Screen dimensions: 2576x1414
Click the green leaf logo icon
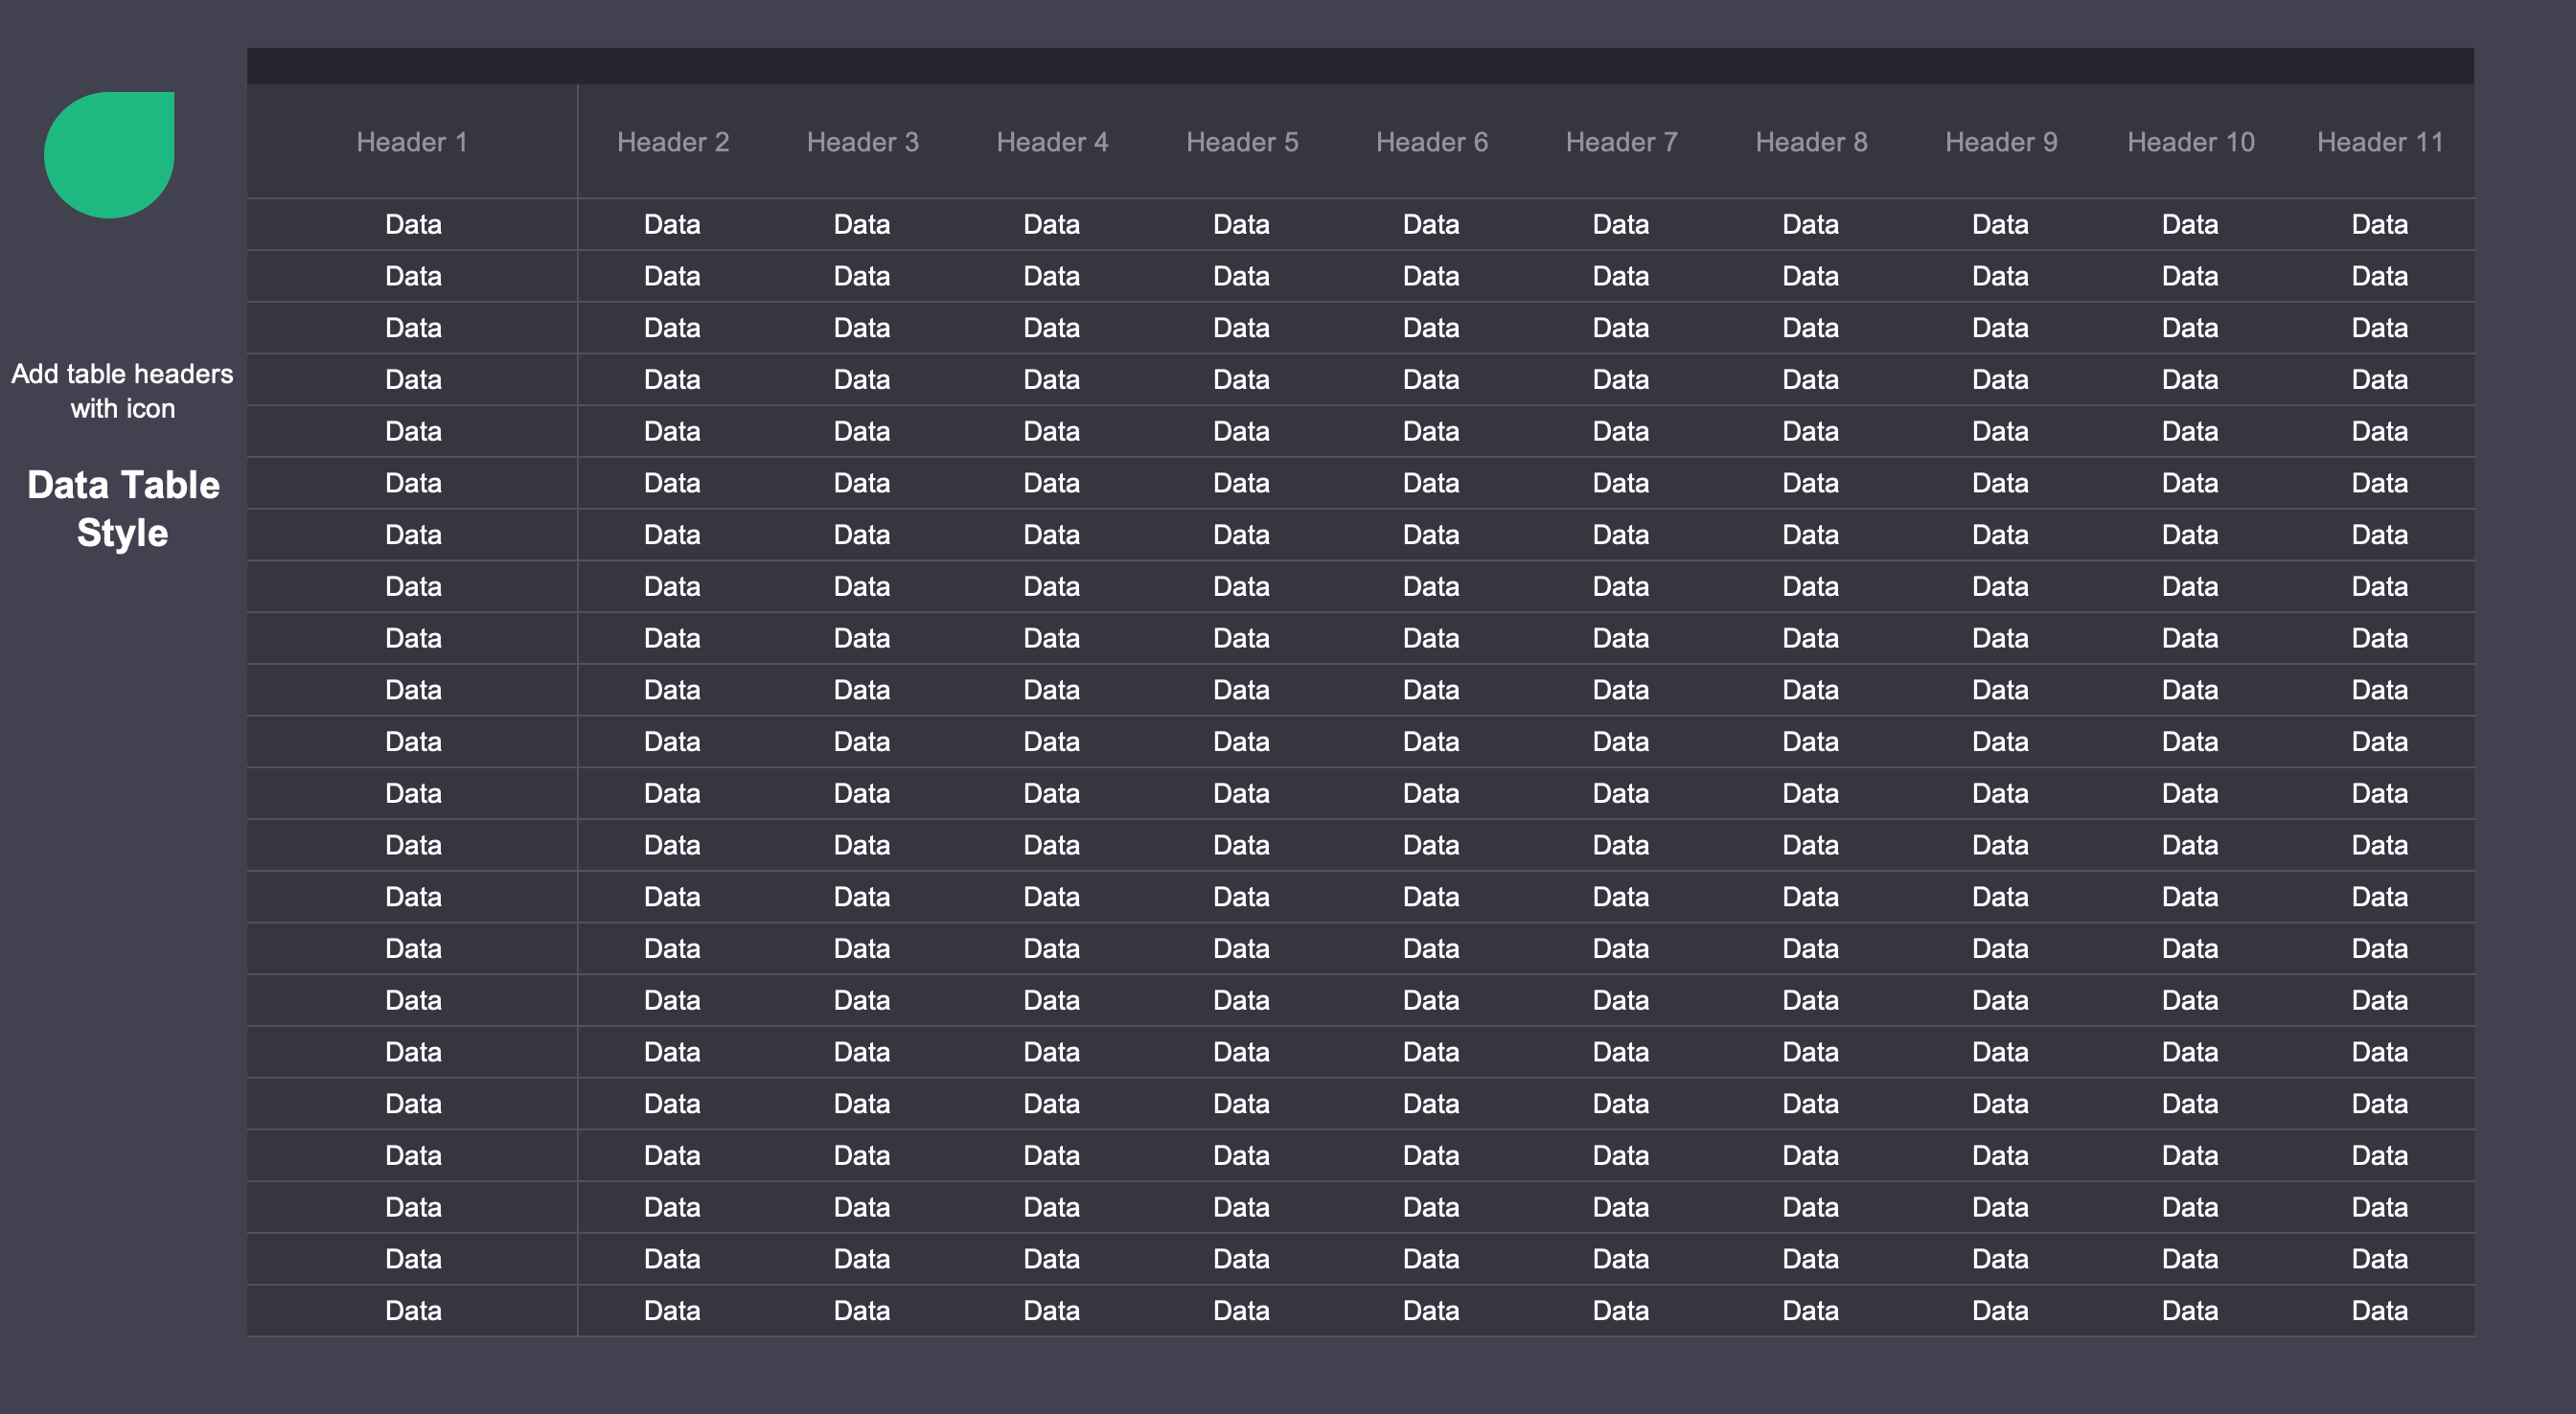[110, 154]
